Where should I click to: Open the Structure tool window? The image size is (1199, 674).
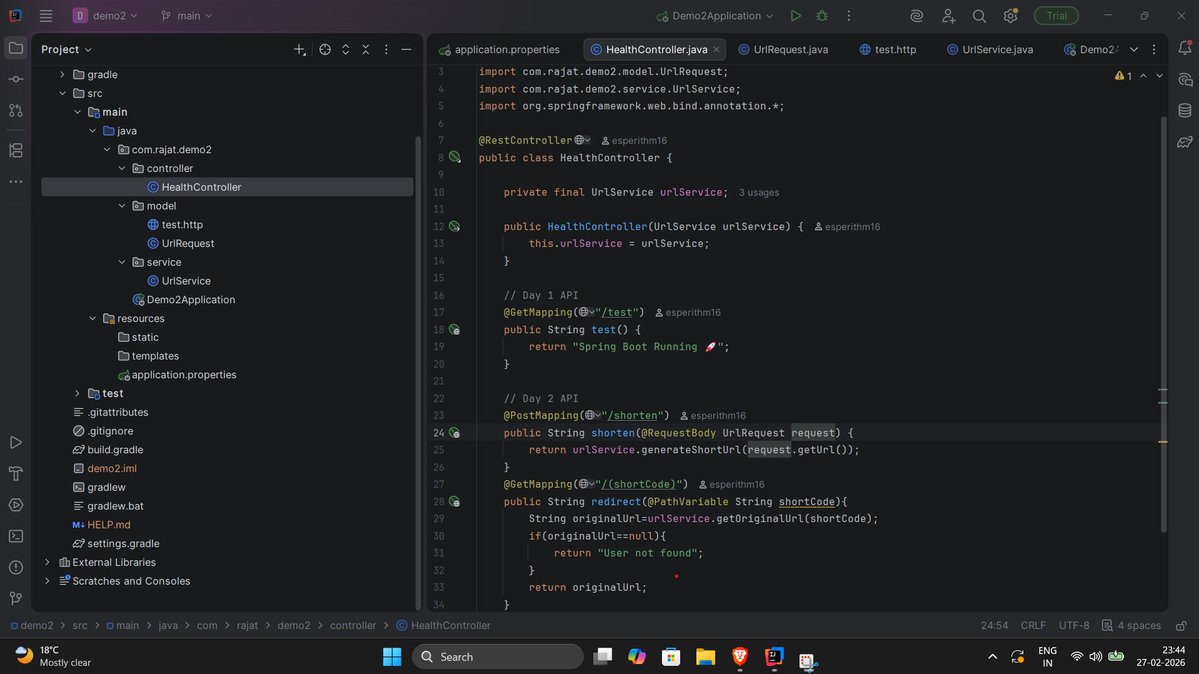tap(15, 151)
